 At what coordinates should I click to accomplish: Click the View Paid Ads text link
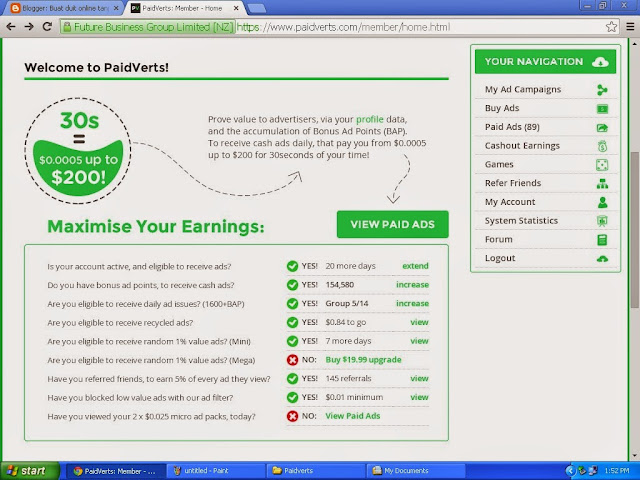pyautogui.click(x=353, y=416)
